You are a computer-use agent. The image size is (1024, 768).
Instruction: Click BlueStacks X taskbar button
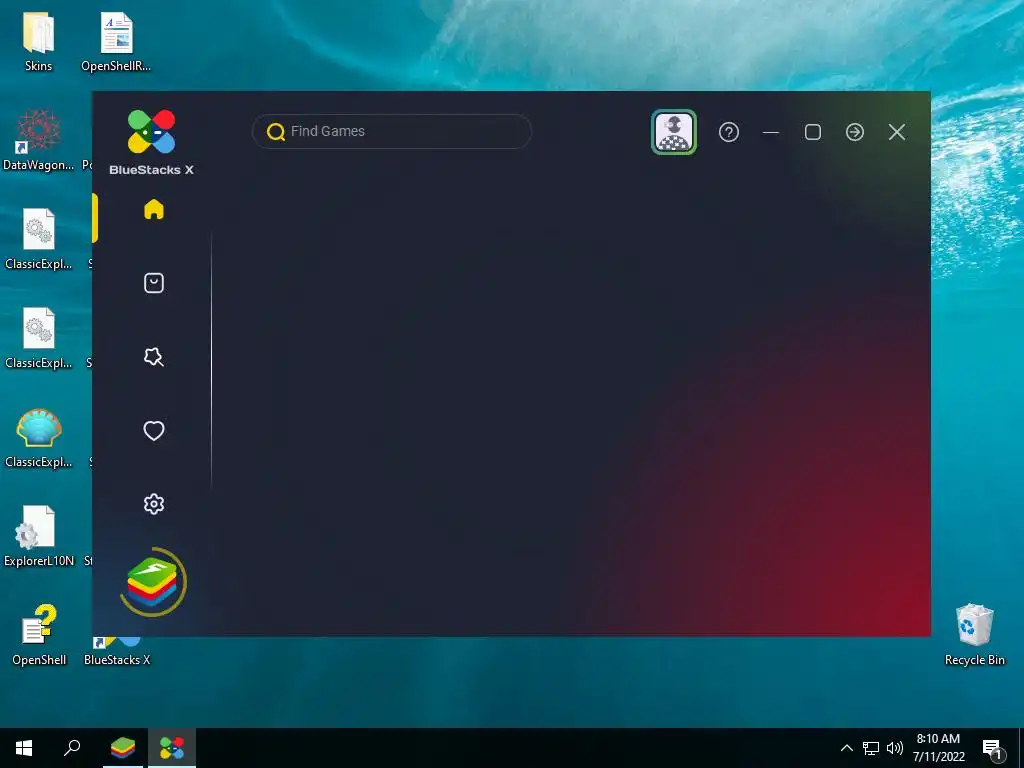pos(172,748)
